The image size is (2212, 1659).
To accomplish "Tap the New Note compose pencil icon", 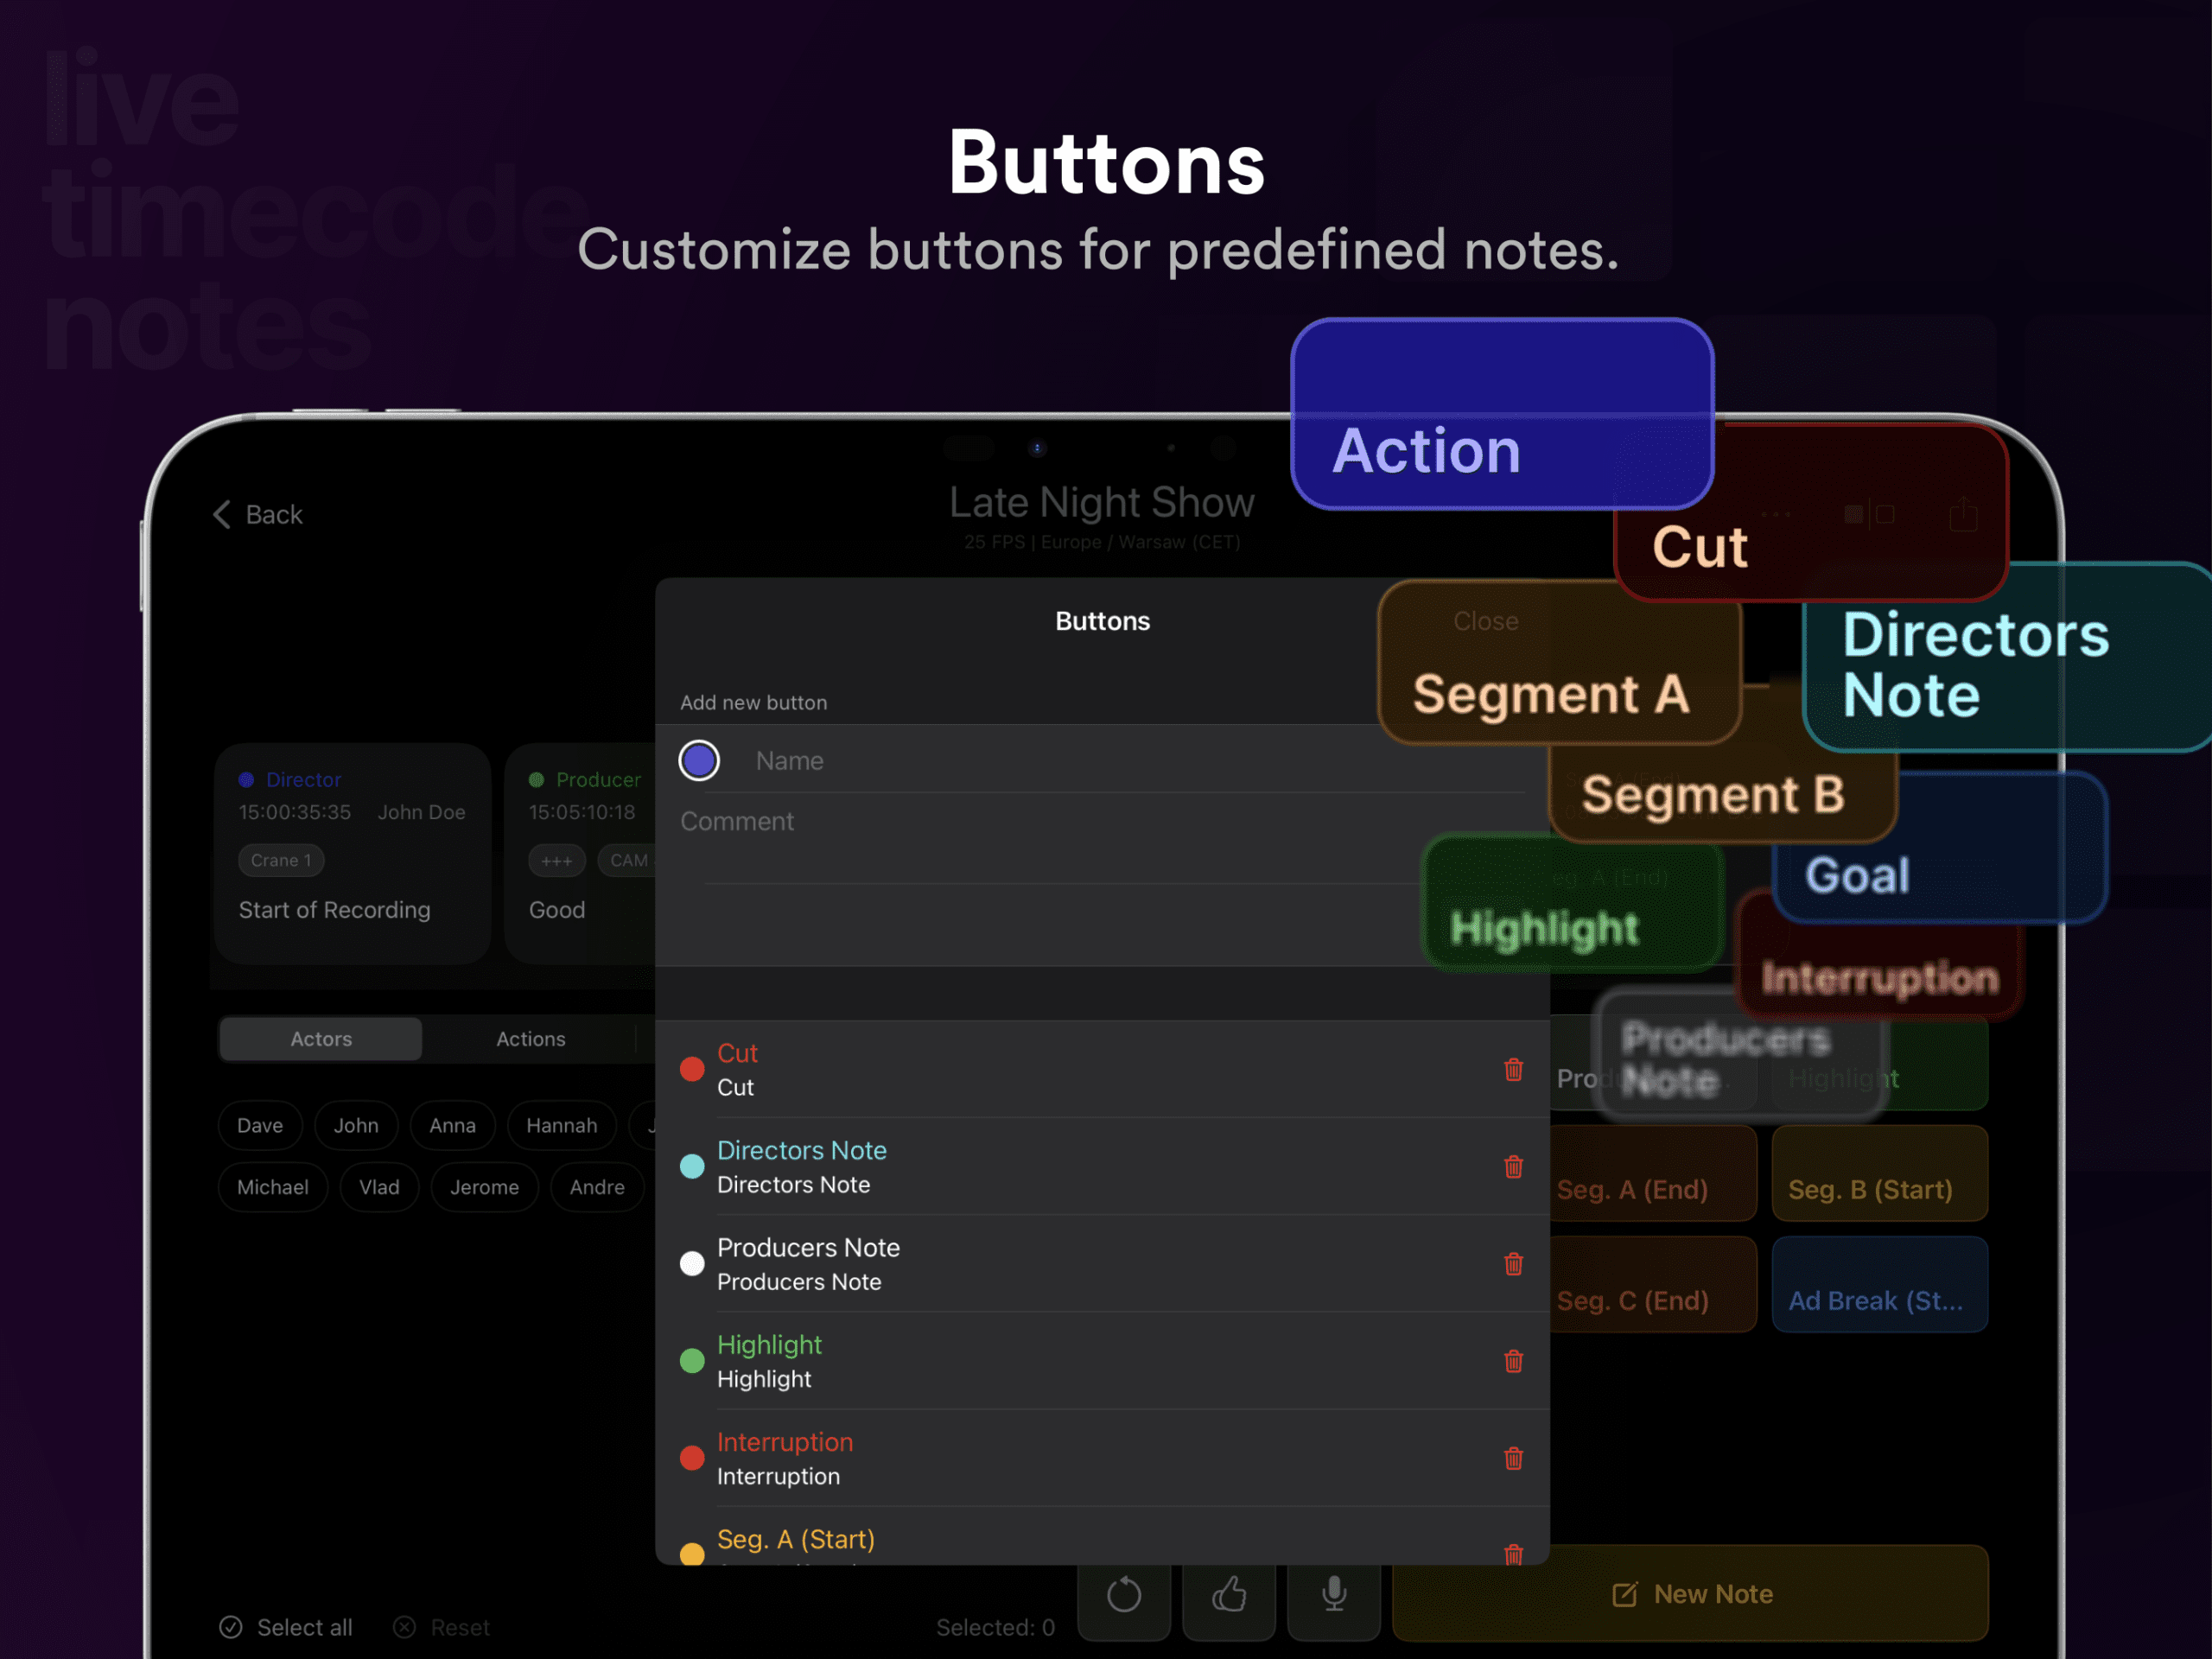I will point(1625,1594).
